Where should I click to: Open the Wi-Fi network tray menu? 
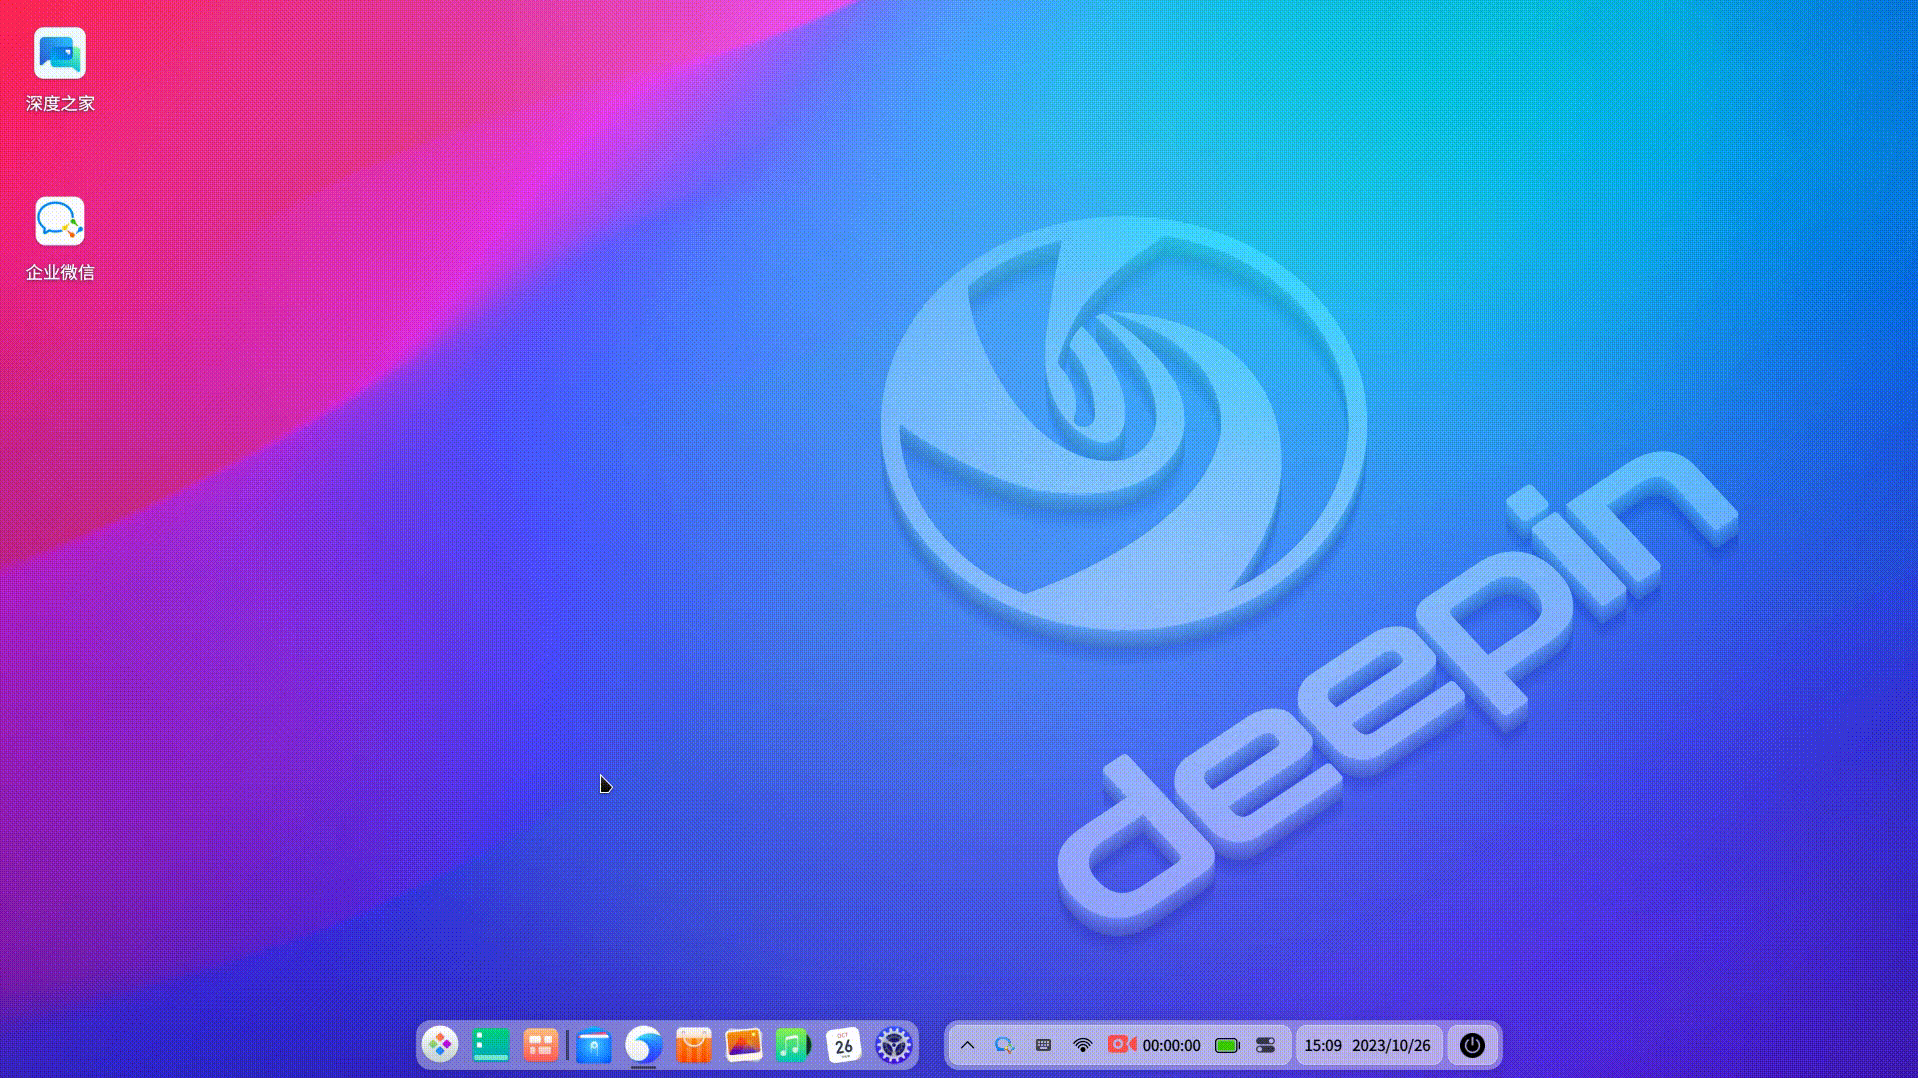[1082, 1045]
